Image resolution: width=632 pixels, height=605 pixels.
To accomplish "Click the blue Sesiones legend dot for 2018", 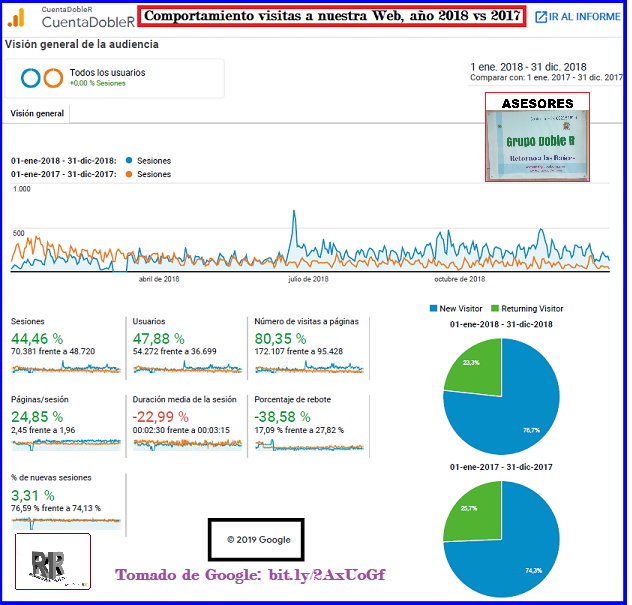I will click(x=129, y=160).
